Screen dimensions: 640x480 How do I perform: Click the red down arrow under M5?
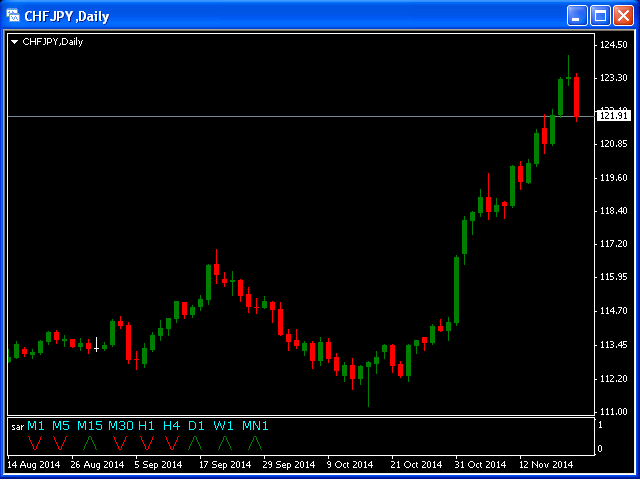pos(60,442)
